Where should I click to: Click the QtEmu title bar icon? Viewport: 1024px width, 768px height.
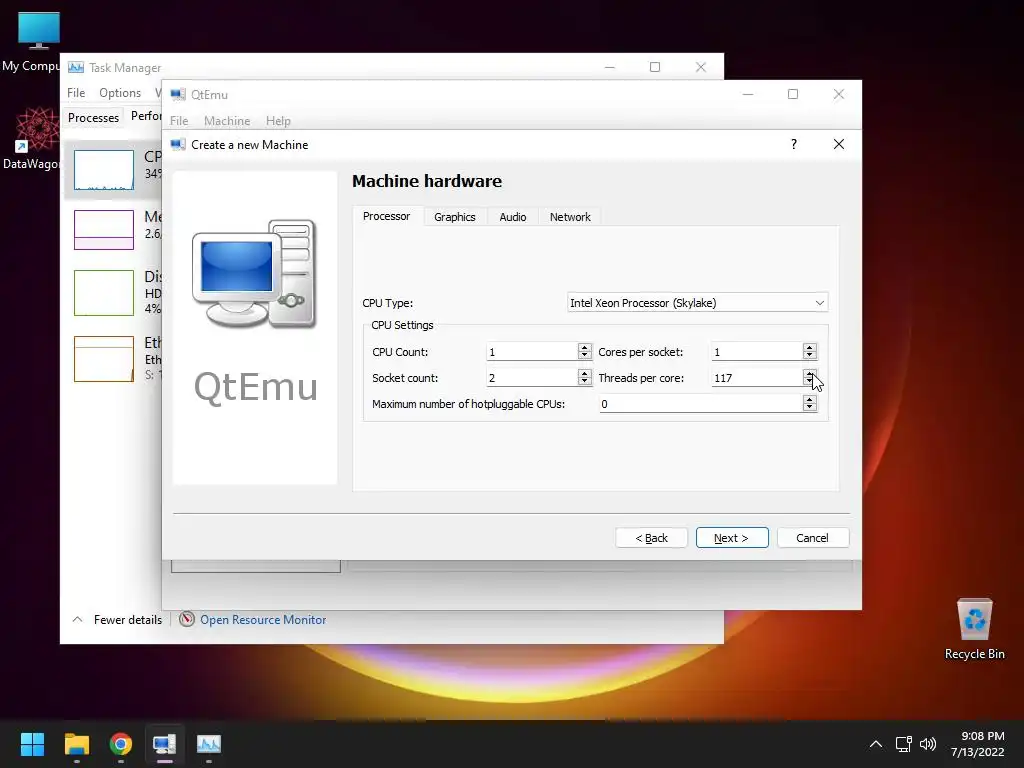[178, 94]
